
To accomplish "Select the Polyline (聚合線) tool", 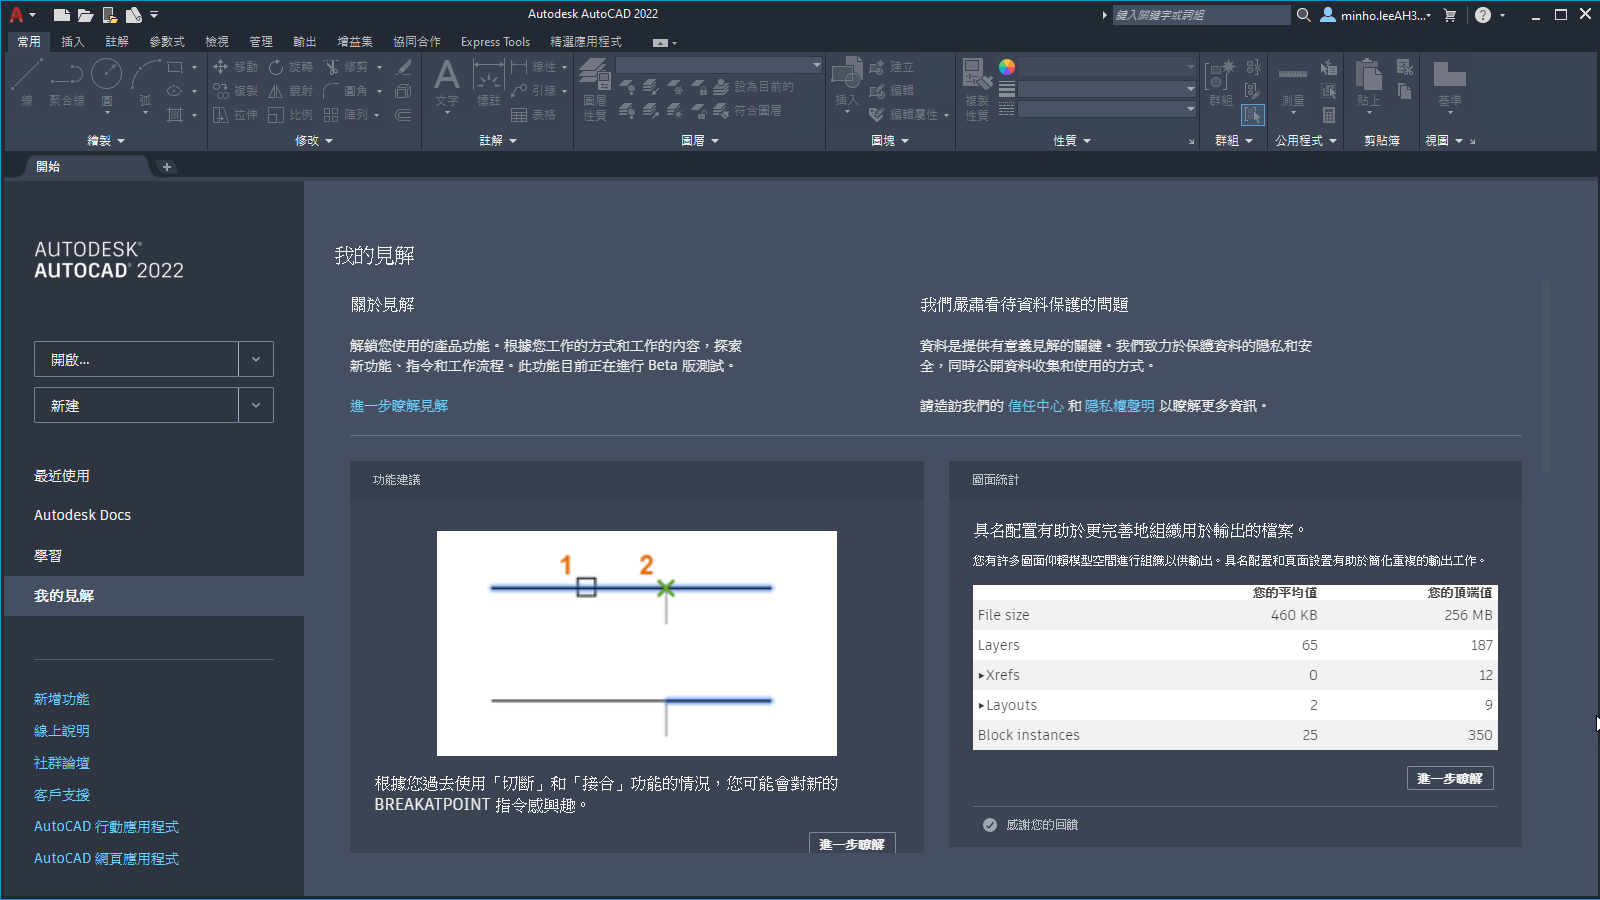I will pos(67,82).
